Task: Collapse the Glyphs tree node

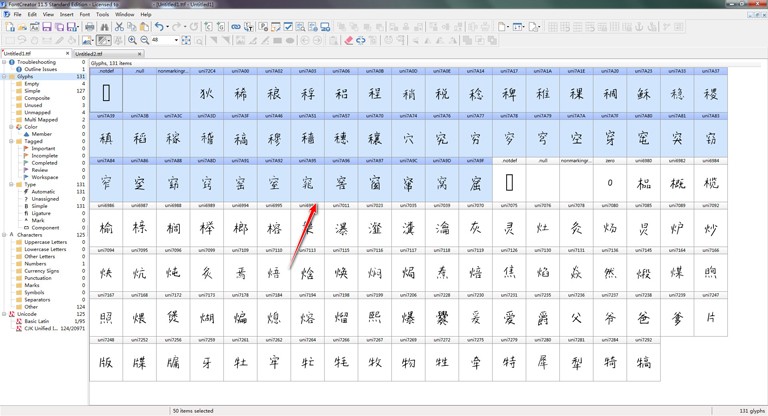Action: point(4,76)
